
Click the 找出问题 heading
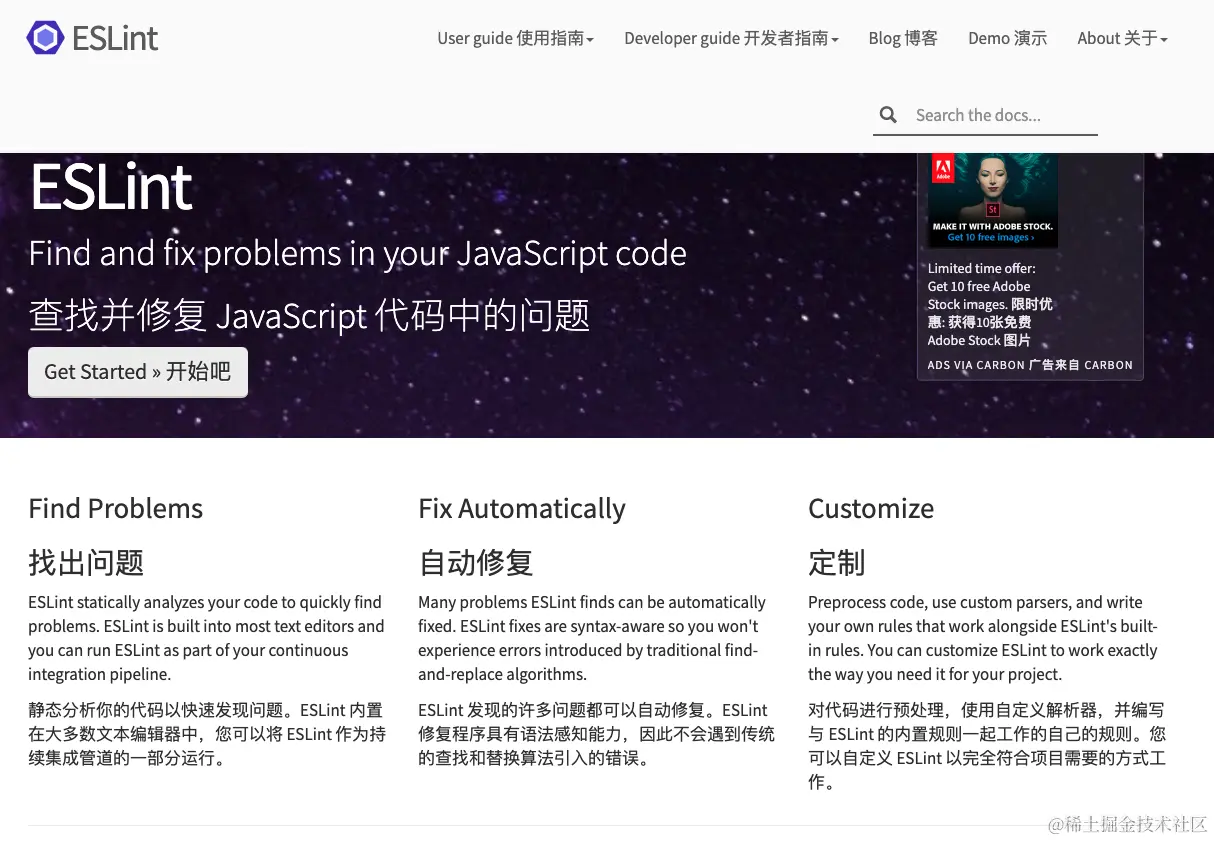click(x=86, y=562)
